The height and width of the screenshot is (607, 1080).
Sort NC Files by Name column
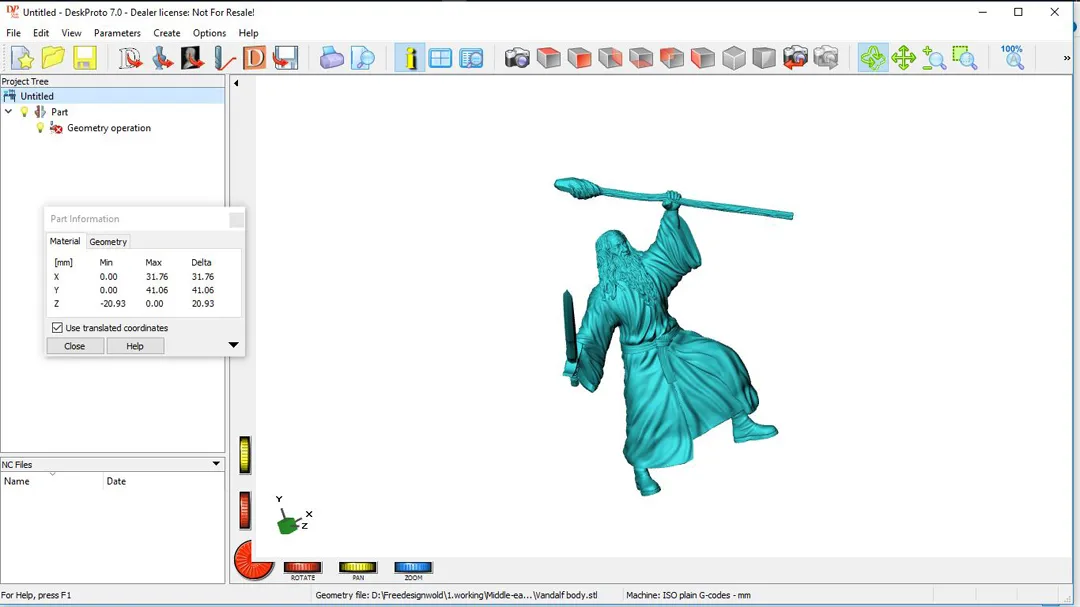[52, 481]
